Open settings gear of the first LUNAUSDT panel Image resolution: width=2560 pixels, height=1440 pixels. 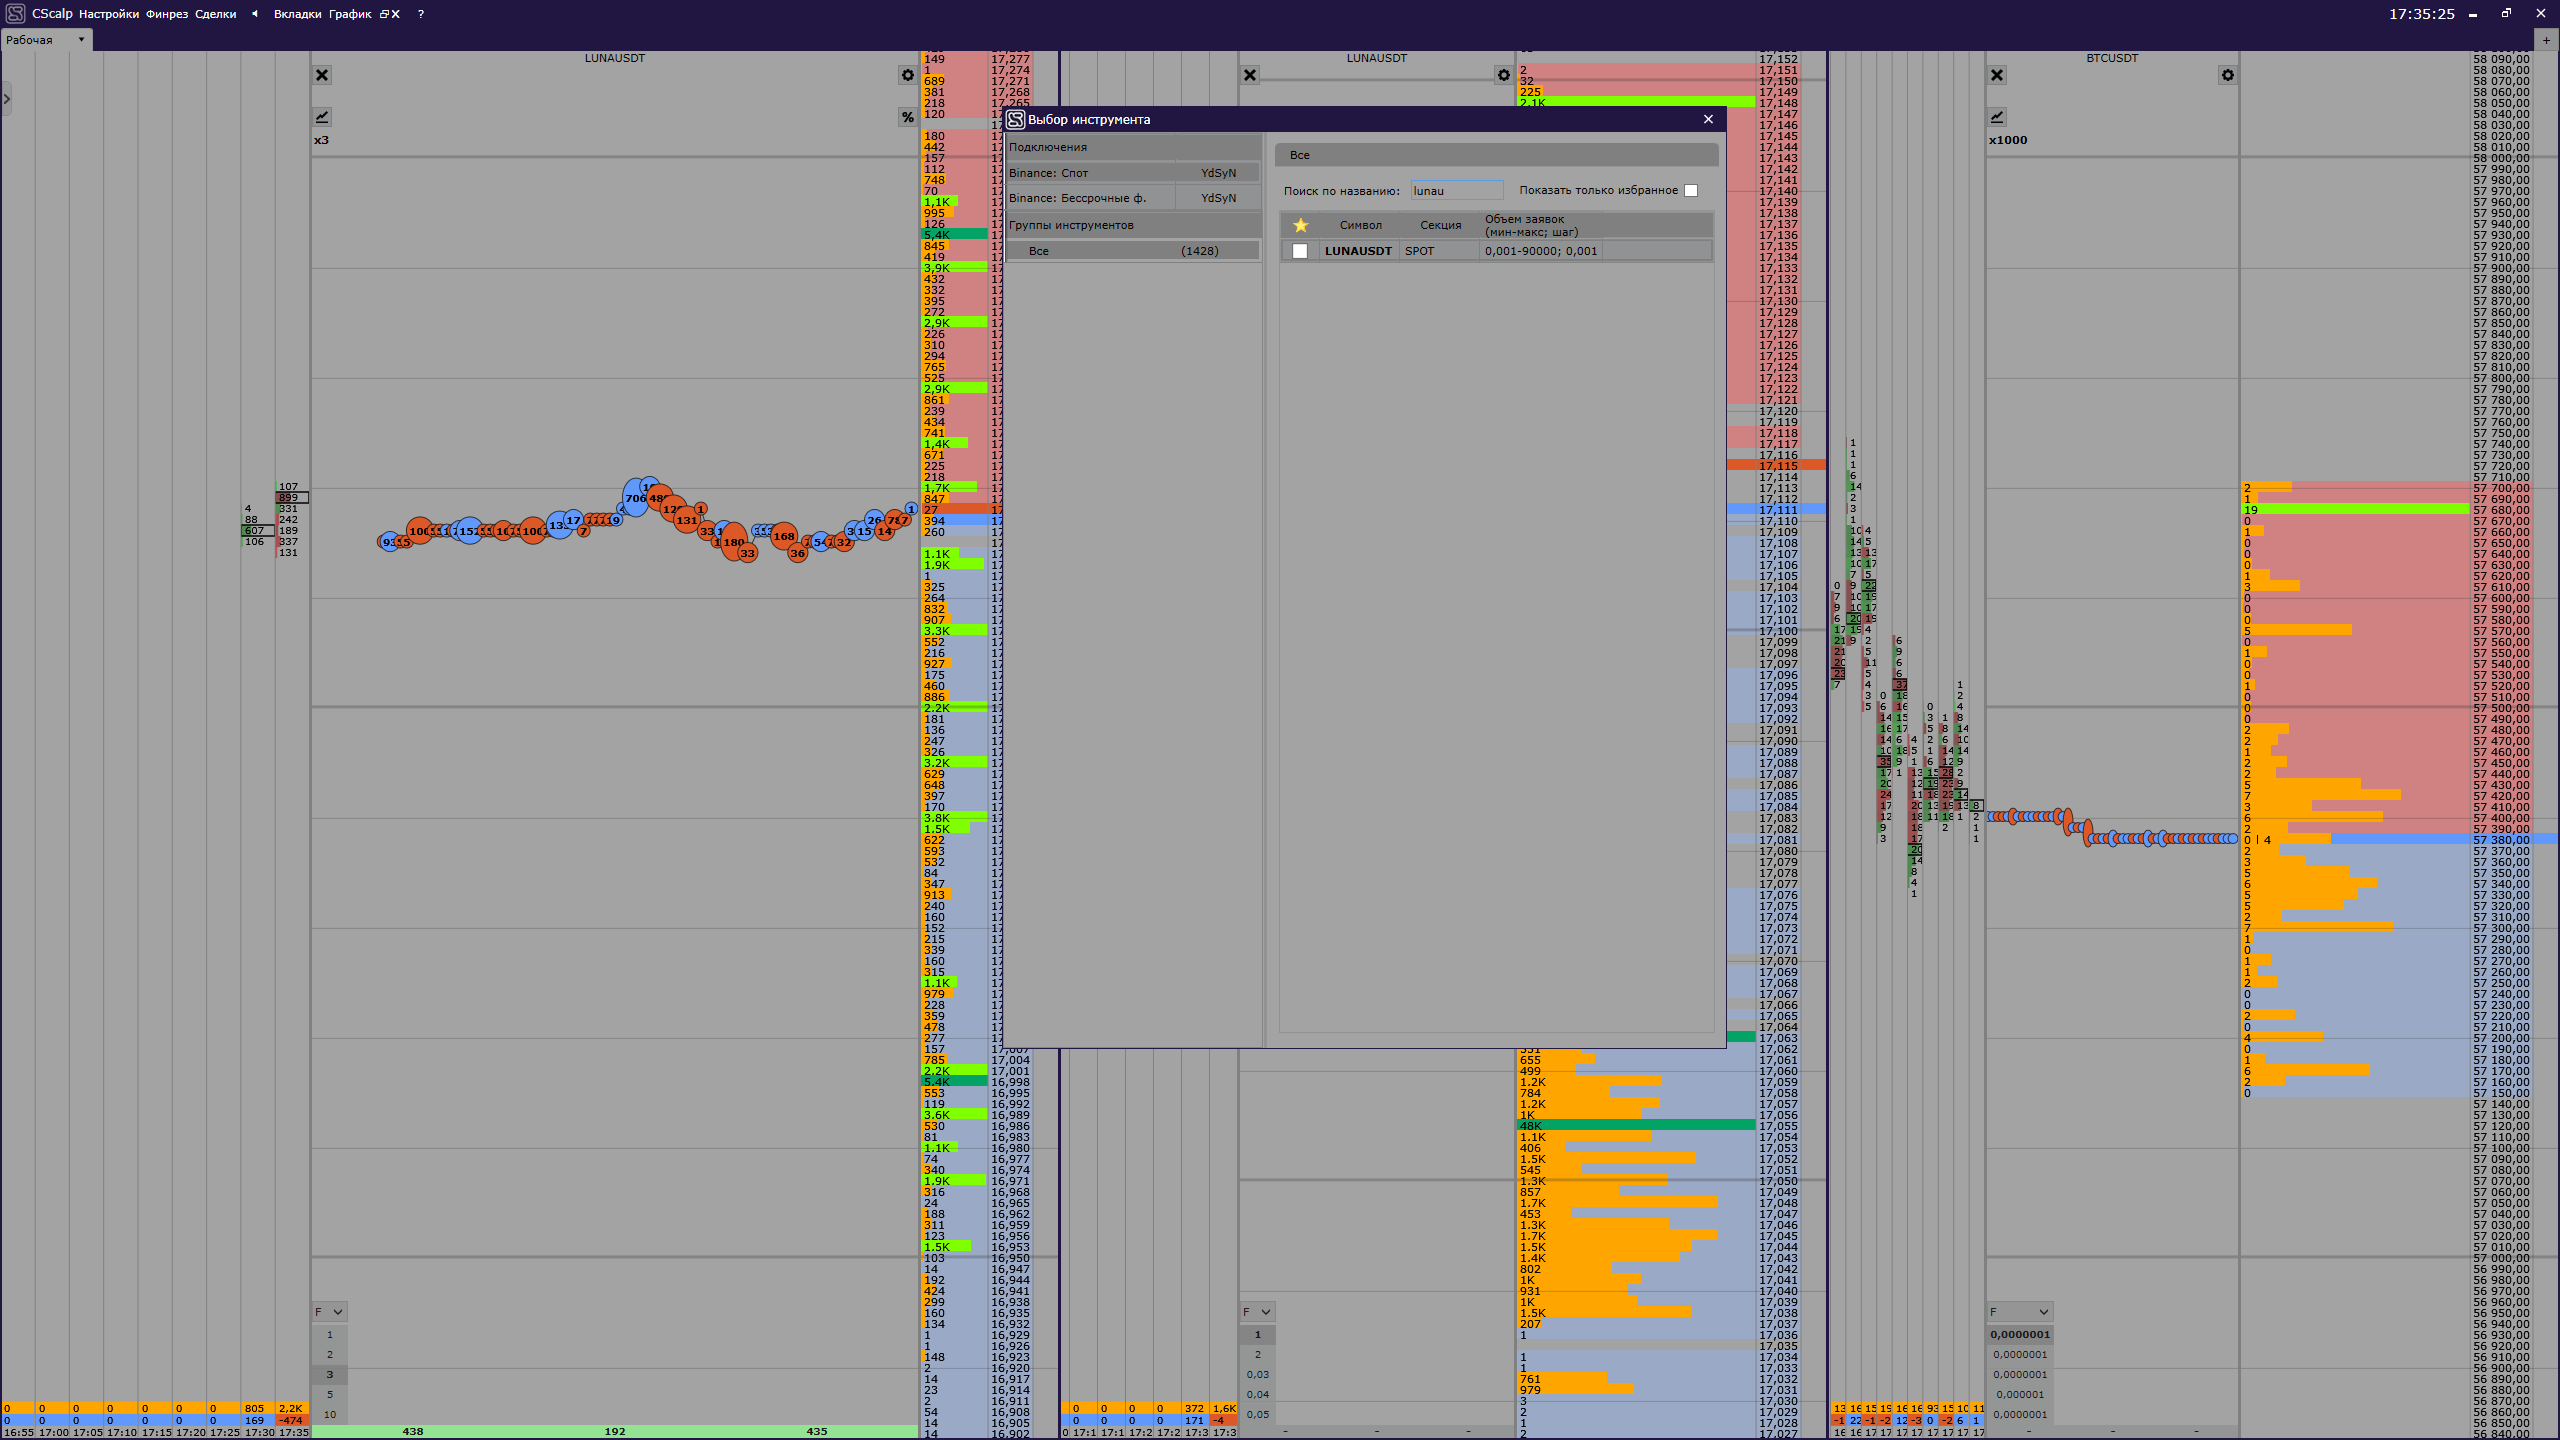tap(907, 75)
